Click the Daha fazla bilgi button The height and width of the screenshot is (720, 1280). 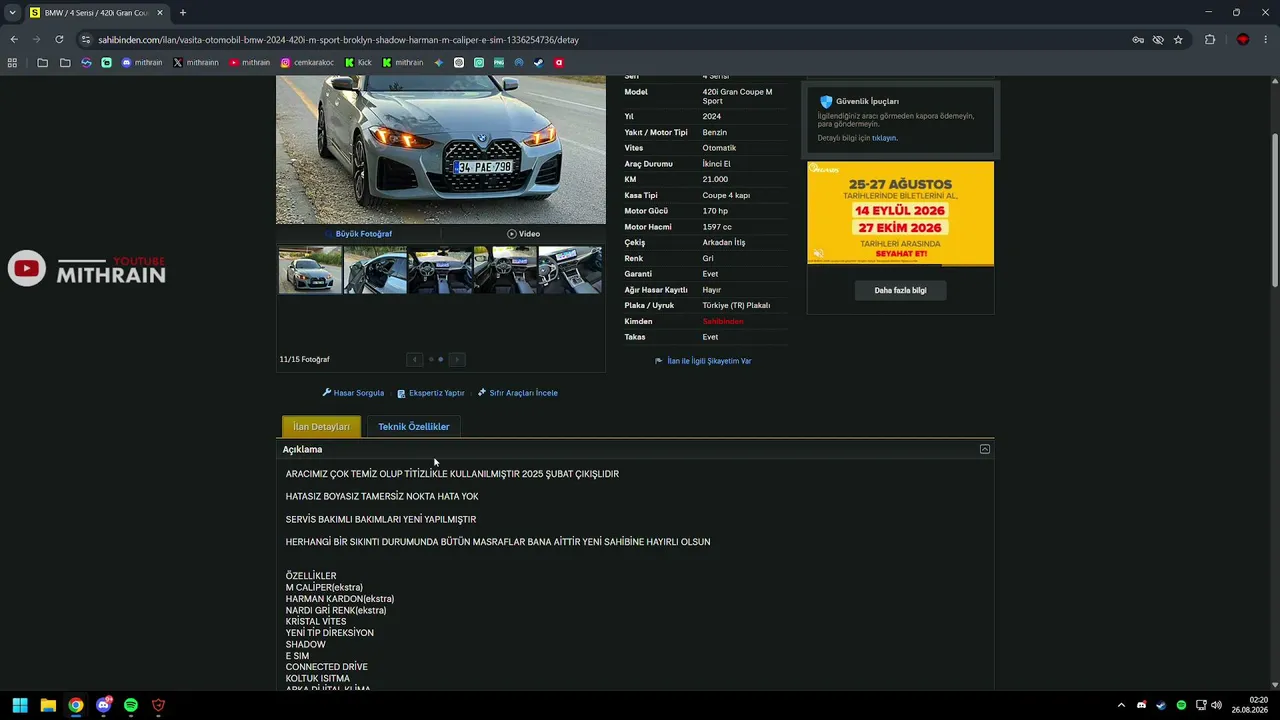900,290
